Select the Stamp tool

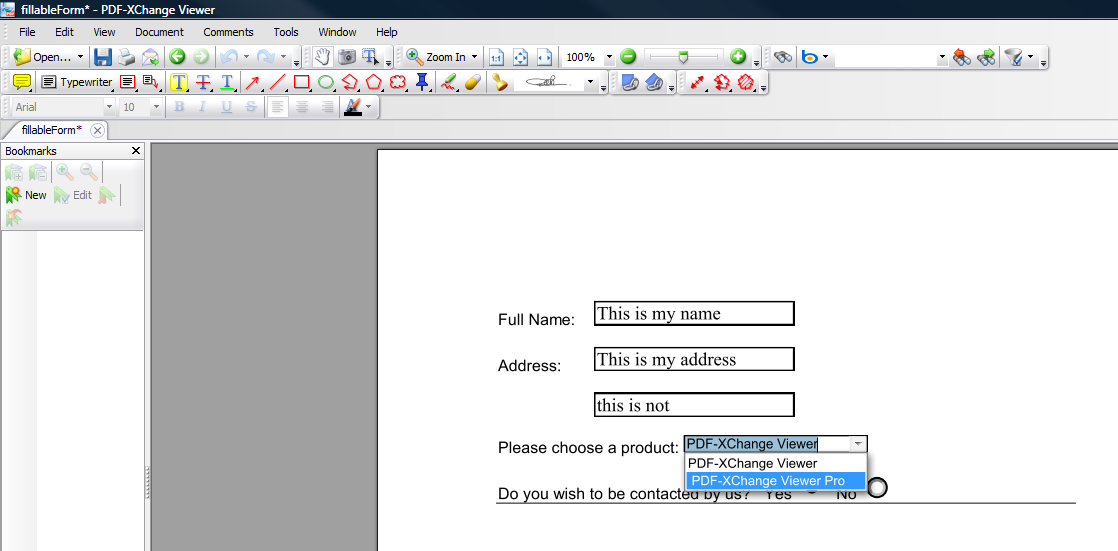[501, 82]
